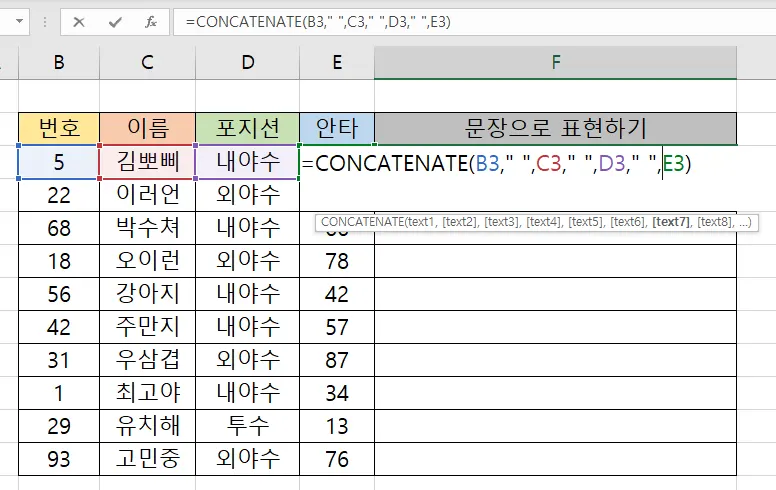Click text1 argument in function tooltip

(x=420, y=222)
